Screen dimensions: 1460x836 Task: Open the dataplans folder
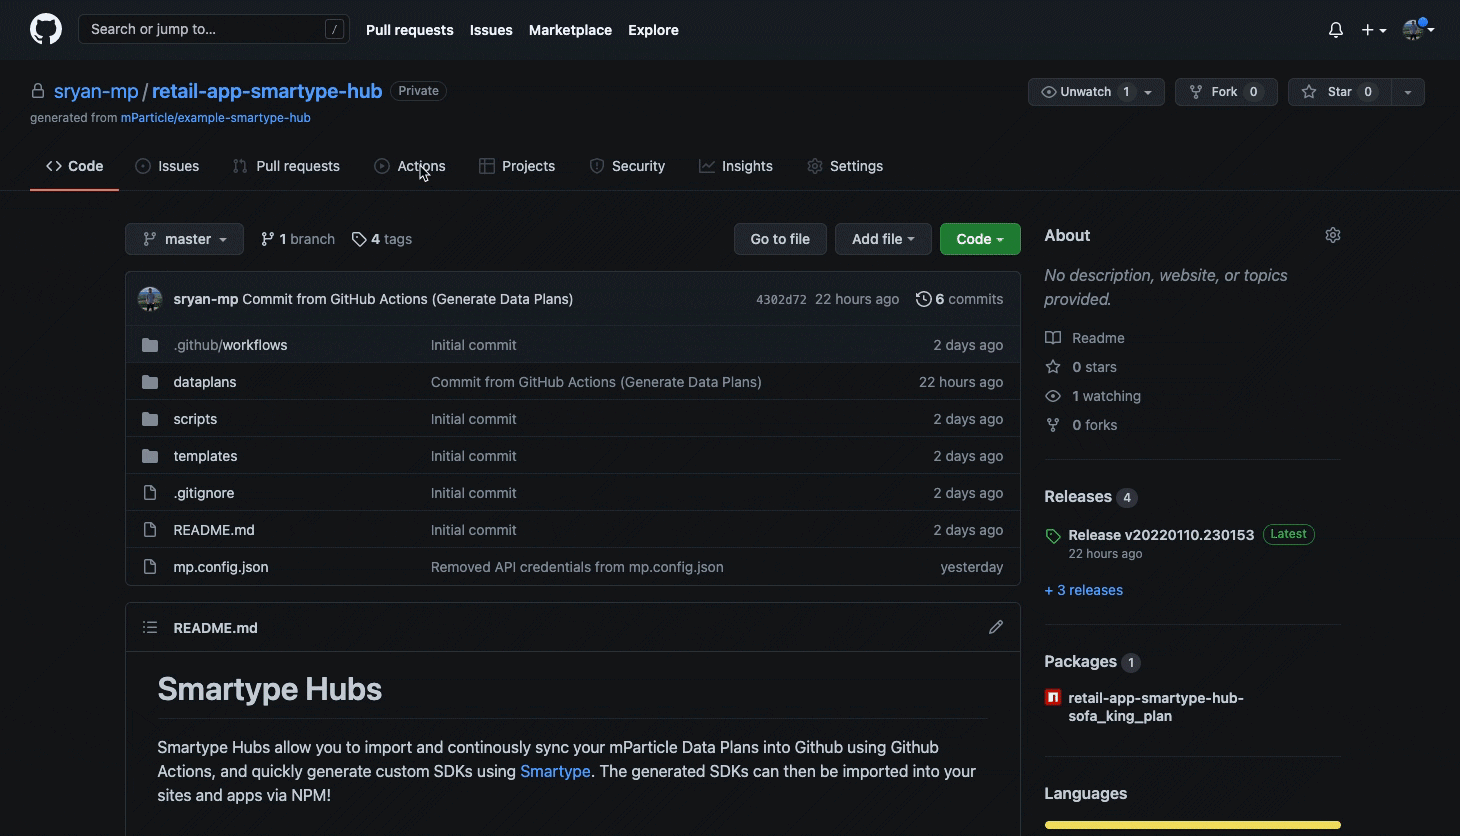[x=205, y=382]
